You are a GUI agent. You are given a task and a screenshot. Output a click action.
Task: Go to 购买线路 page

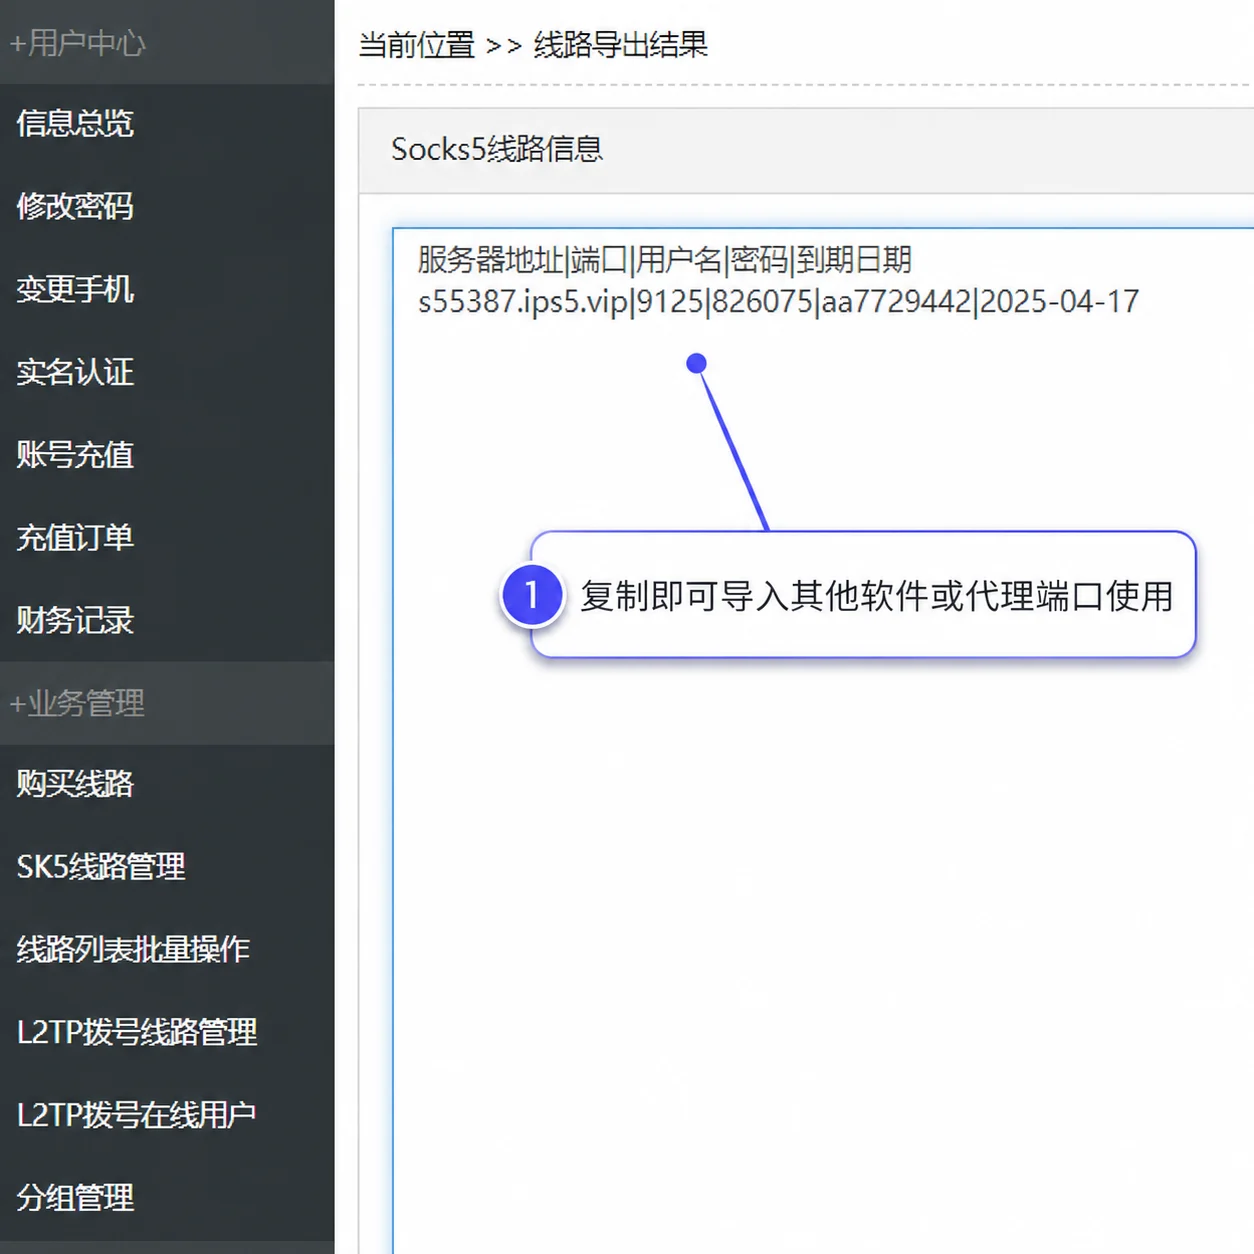[75, 784]
